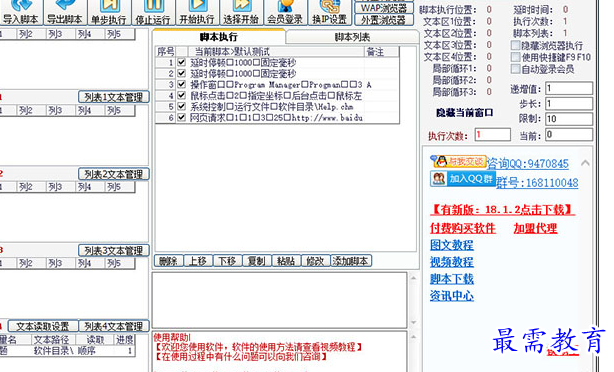
Task: Enable 自动登录会员 checkbox
Action: coord(516,69)
